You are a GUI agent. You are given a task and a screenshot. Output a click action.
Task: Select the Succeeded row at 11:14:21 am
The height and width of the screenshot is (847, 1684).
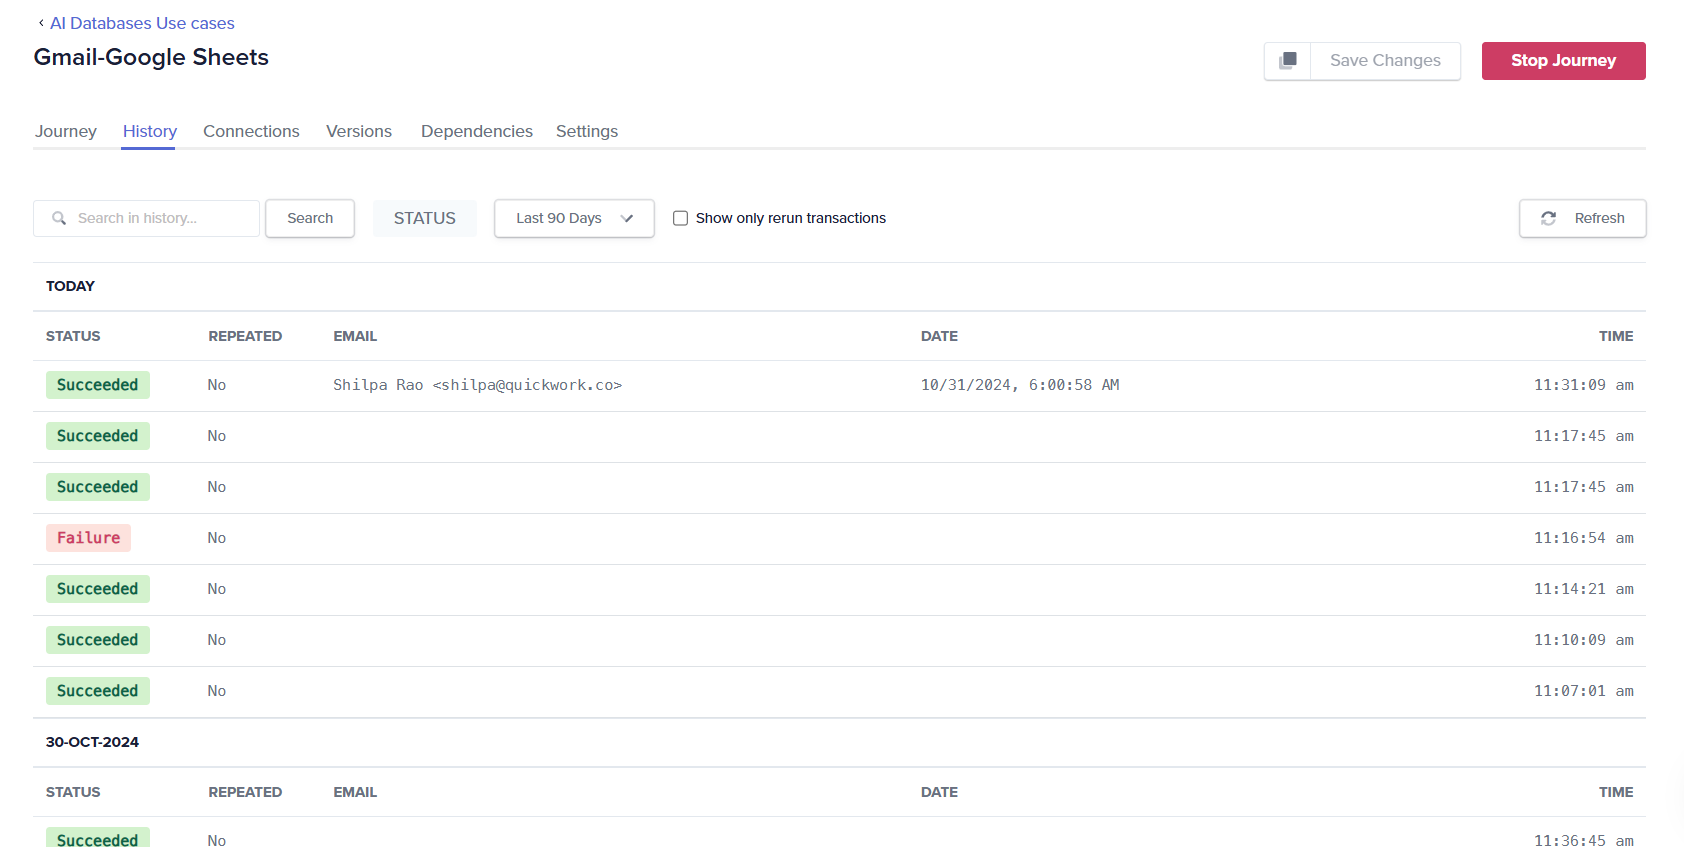coord(839,590)
